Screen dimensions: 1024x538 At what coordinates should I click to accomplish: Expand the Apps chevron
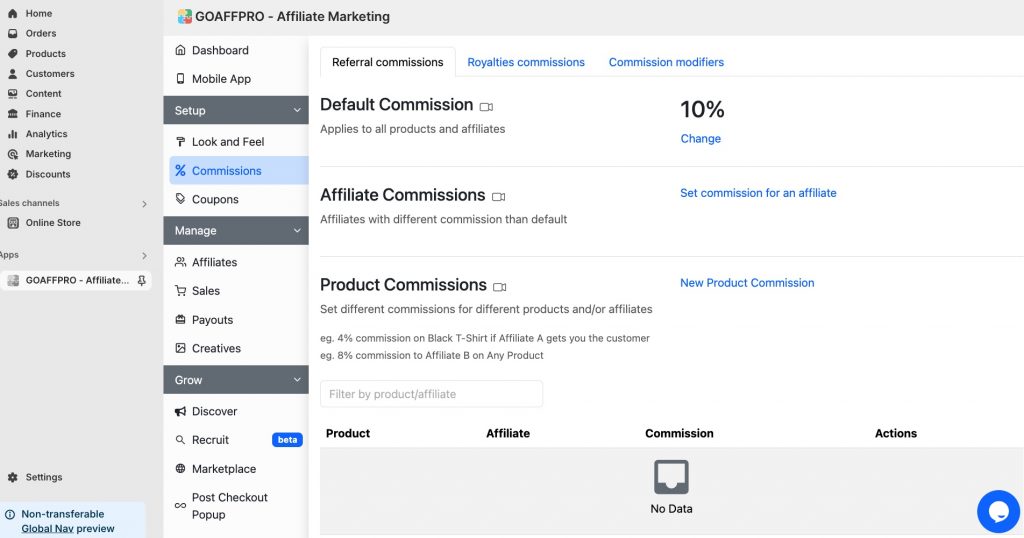tap(144, 255)
